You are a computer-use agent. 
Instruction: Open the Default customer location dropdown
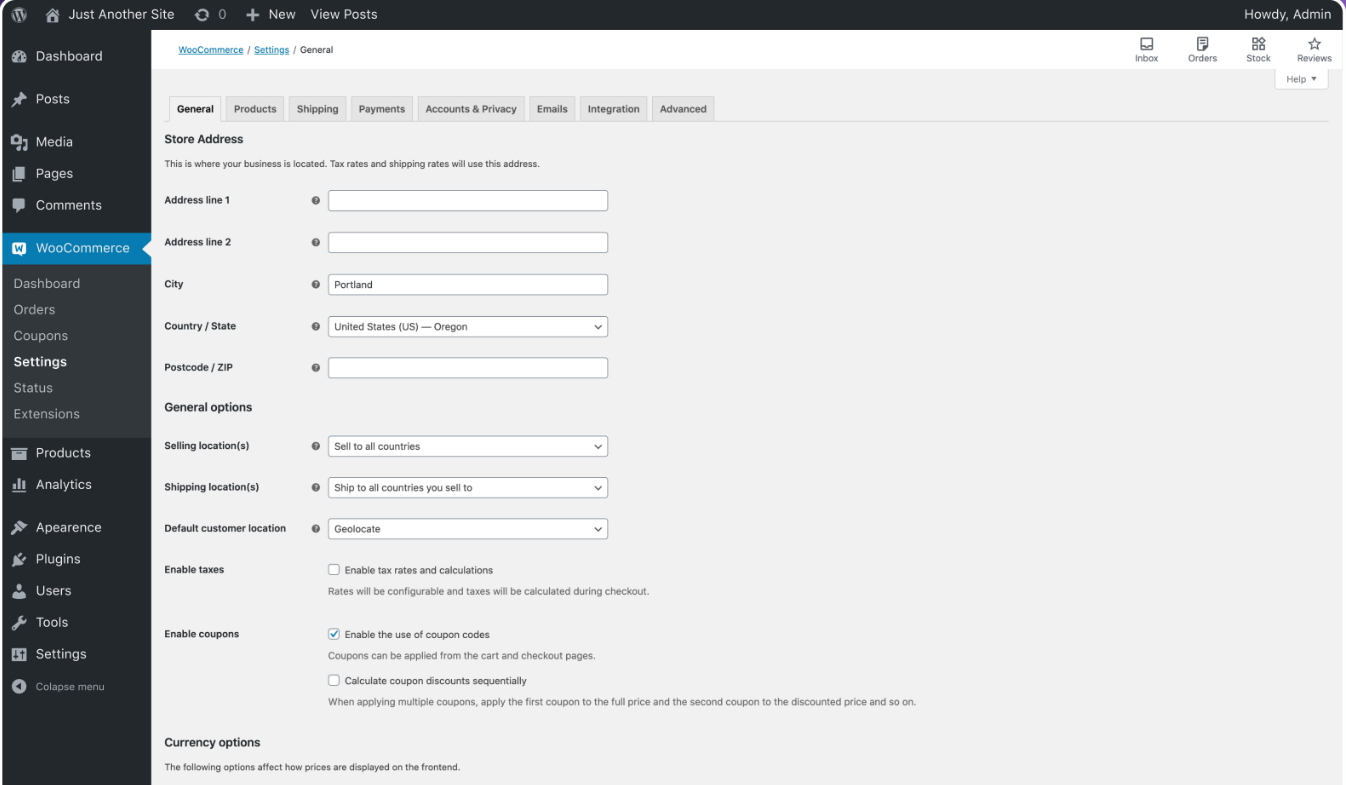tap(467, 528)
